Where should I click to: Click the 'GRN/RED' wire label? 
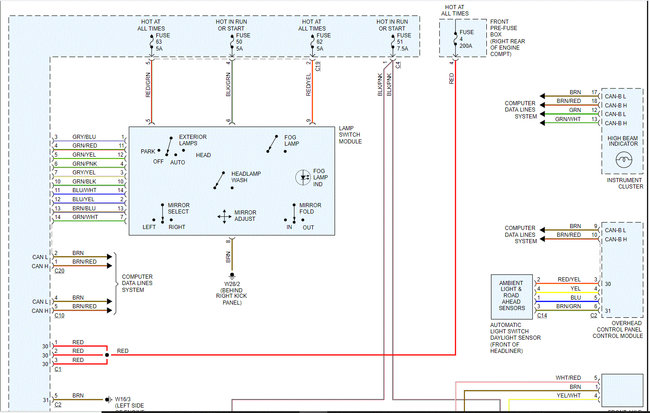(x=85, y=146)
